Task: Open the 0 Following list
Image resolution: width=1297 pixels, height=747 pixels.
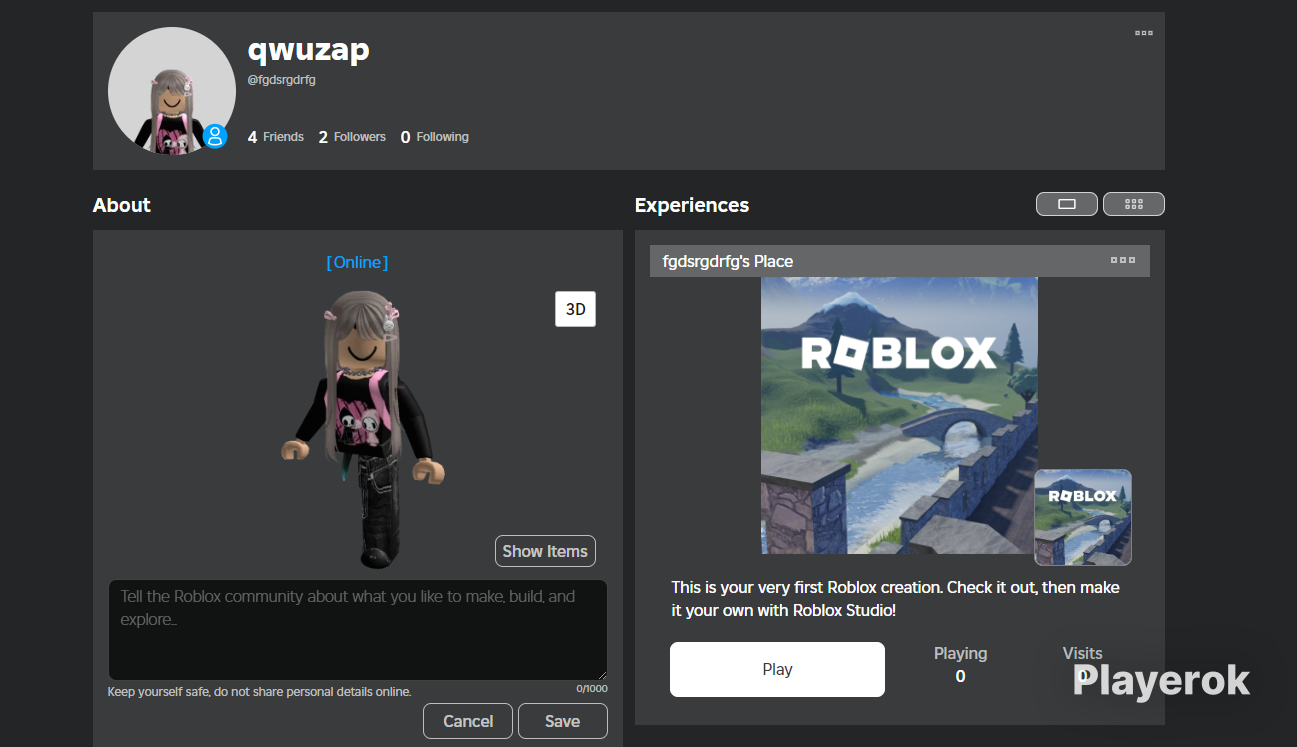Action: [x=435, y=137]
